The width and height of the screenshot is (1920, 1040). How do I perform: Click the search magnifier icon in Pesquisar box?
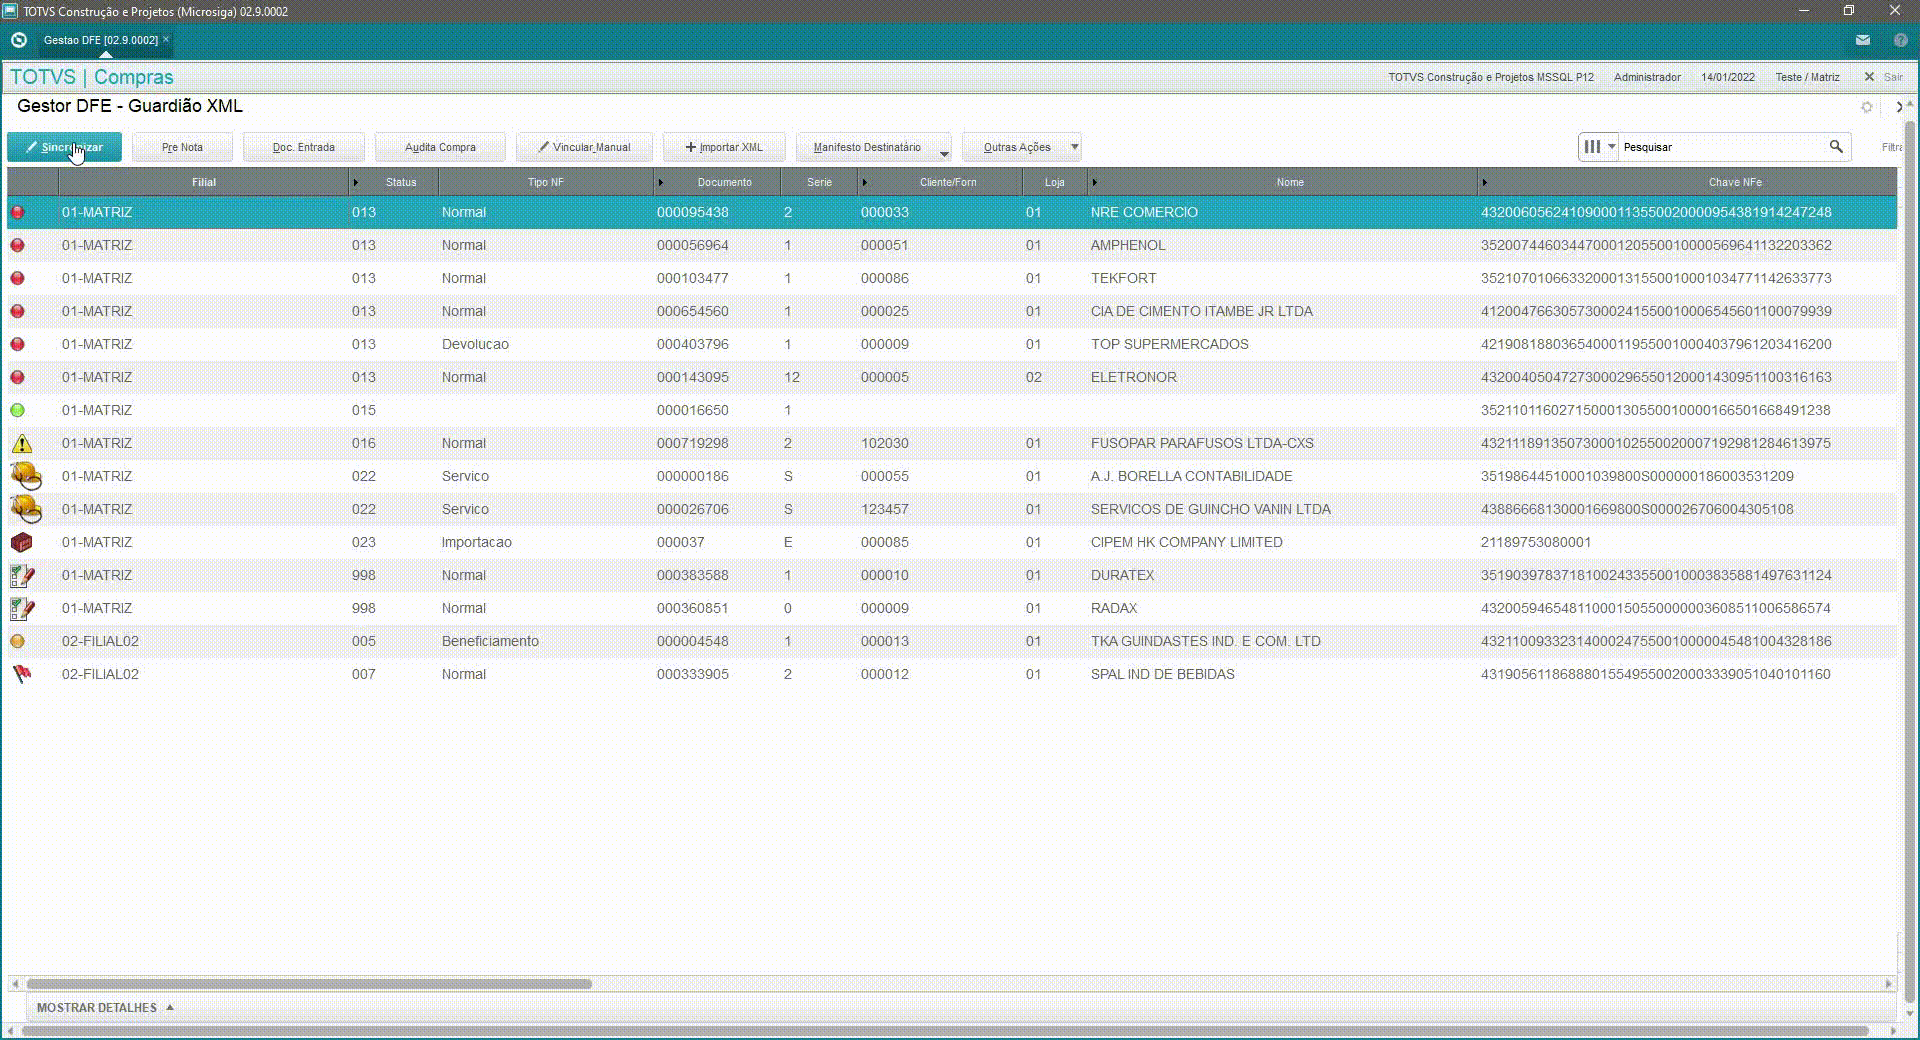tap(1836, 147)
